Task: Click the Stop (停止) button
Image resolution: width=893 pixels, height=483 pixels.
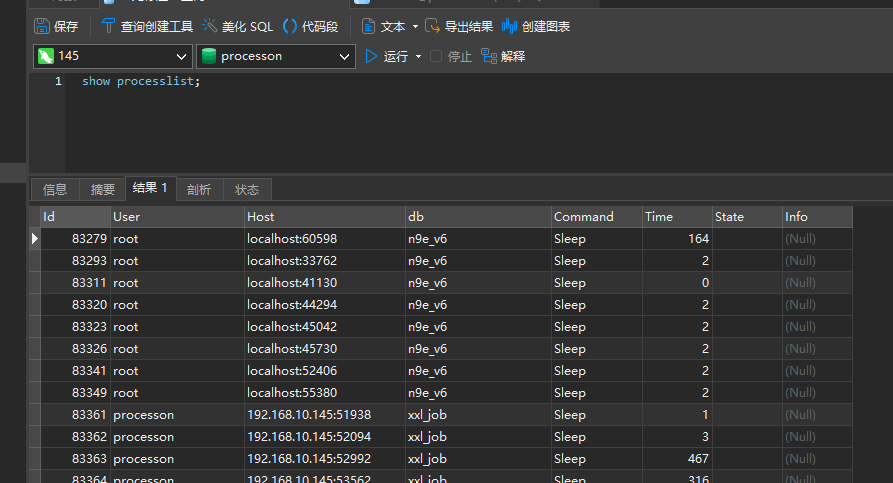Action: (451, 56)
